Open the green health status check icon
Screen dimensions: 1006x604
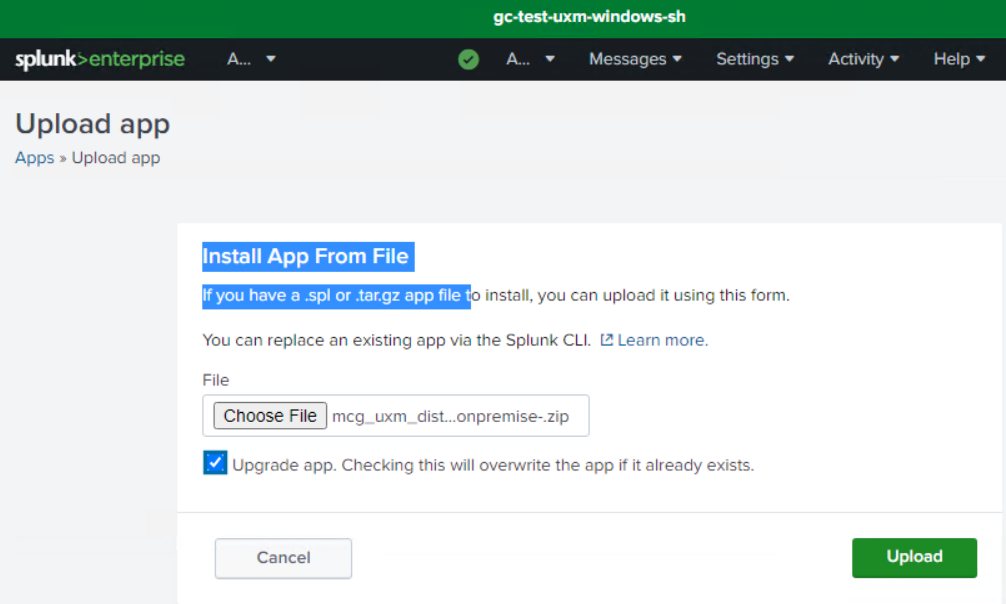tap(468, 60)
